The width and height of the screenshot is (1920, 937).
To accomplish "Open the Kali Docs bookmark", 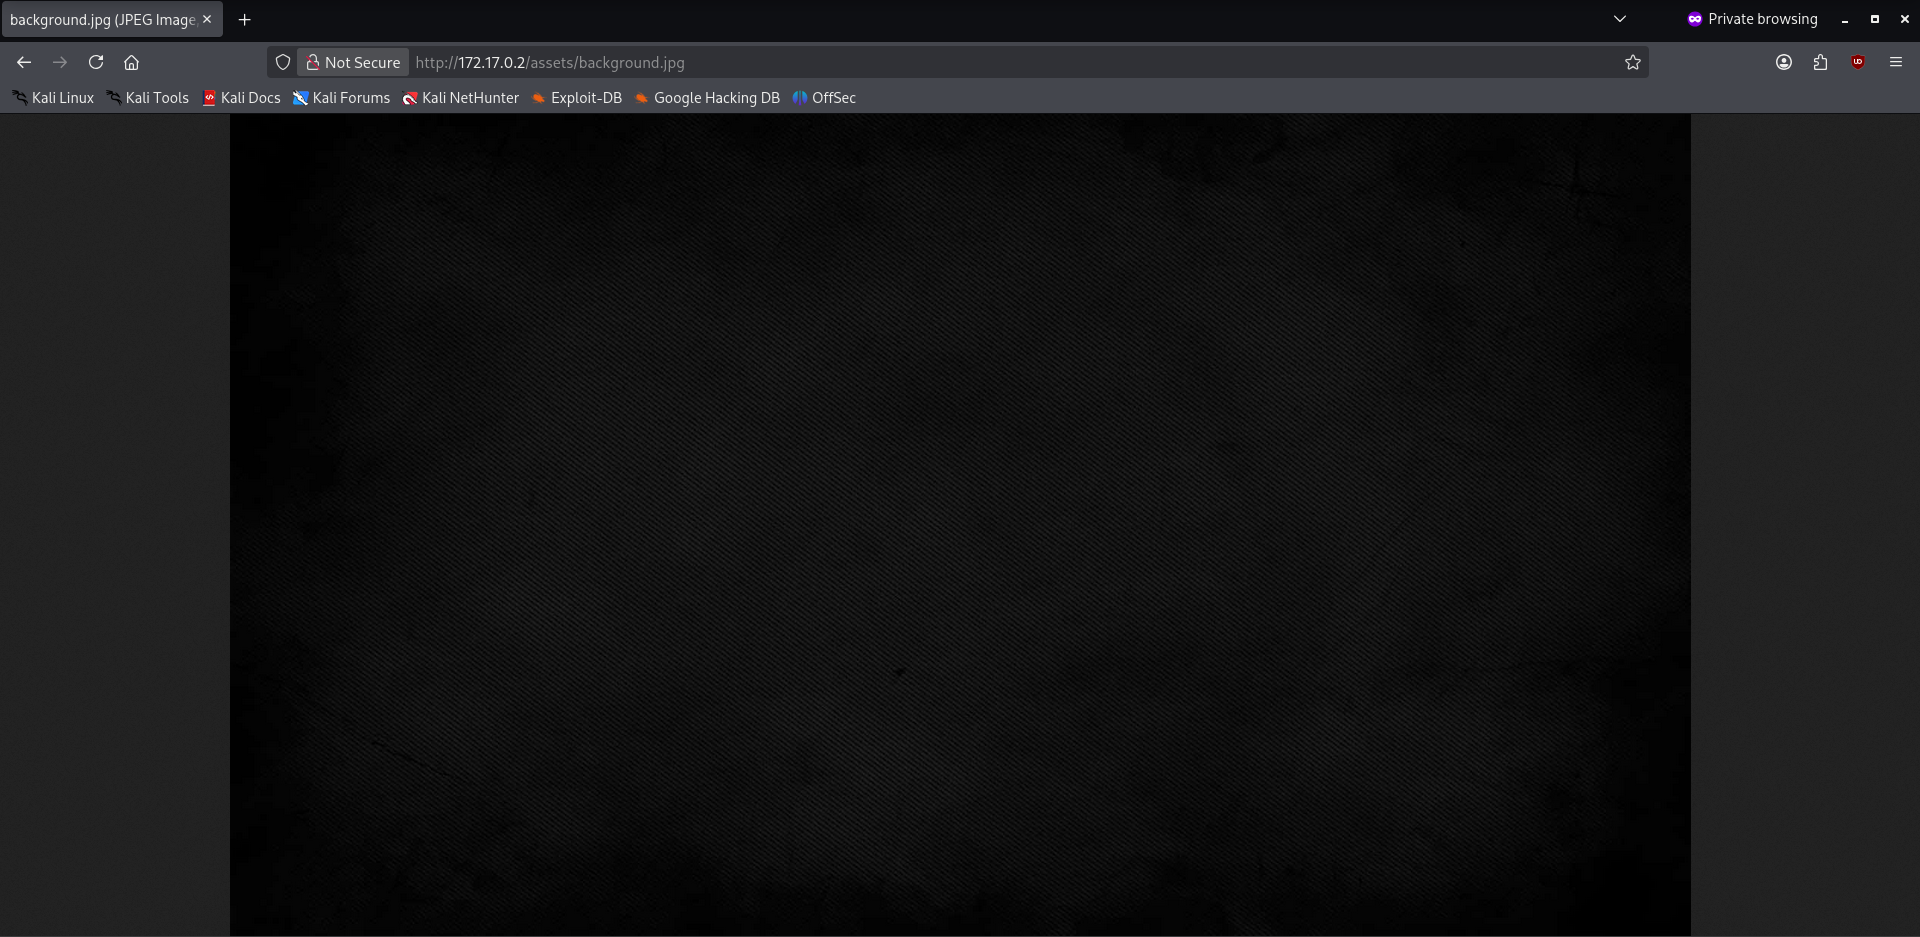I will click(241, 97).
